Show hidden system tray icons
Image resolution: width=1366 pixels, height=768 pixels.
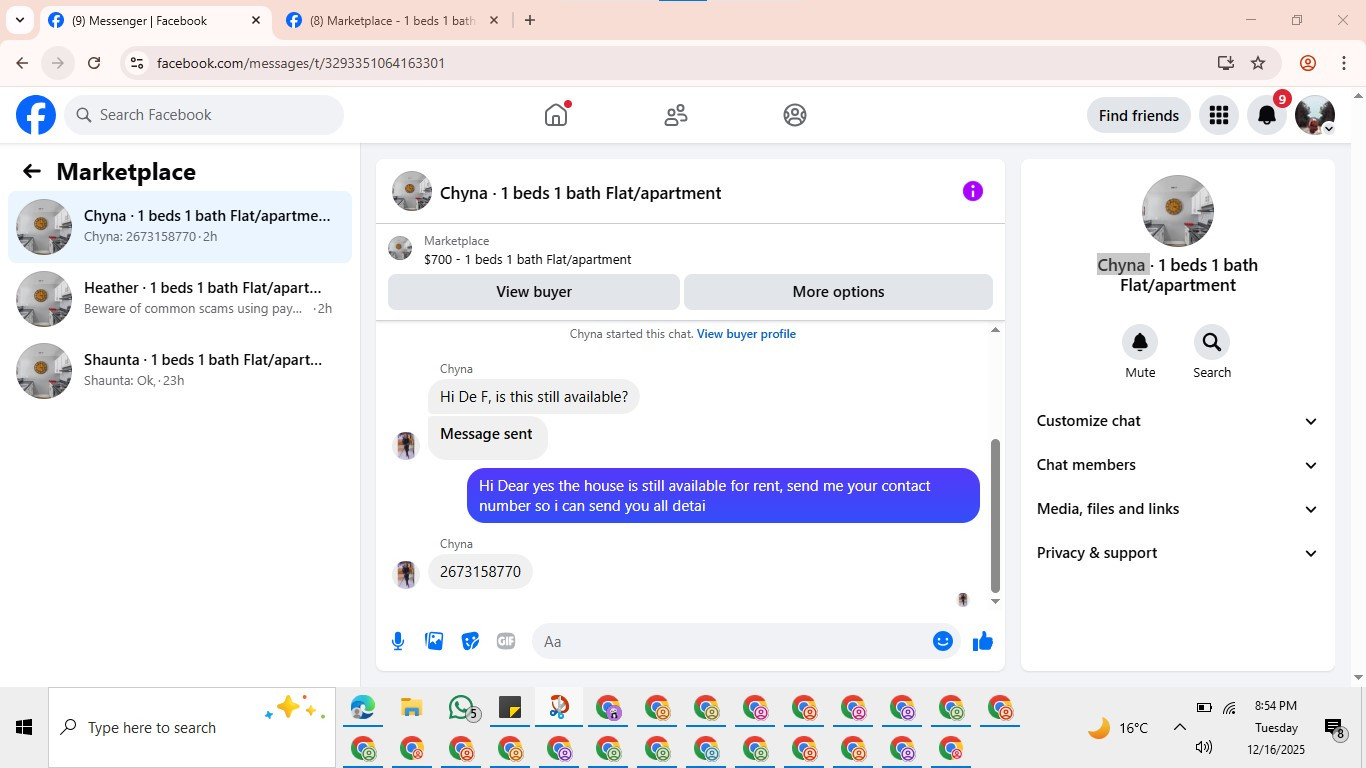pos(1180,727)
